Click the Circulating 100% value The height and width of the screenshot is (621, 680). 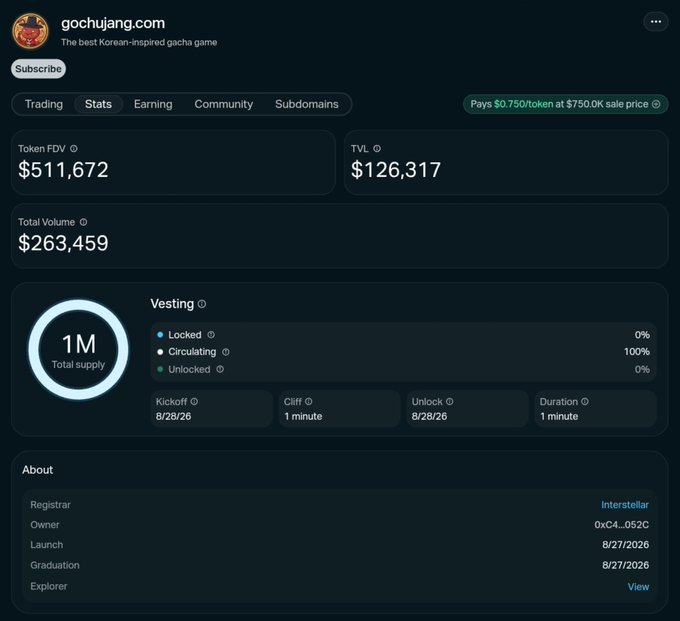pyautogui.click(x=637, y=352)
